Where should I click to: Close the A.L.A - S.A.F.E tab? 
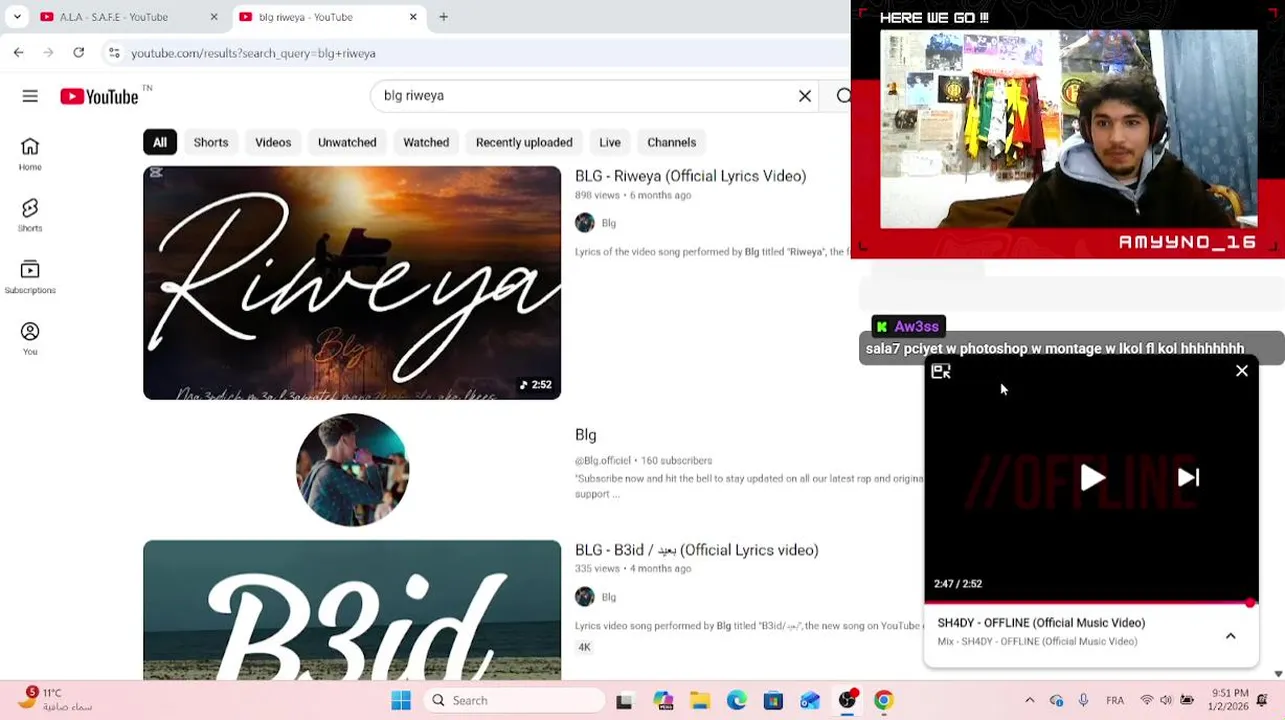click(x=214, y=17)
